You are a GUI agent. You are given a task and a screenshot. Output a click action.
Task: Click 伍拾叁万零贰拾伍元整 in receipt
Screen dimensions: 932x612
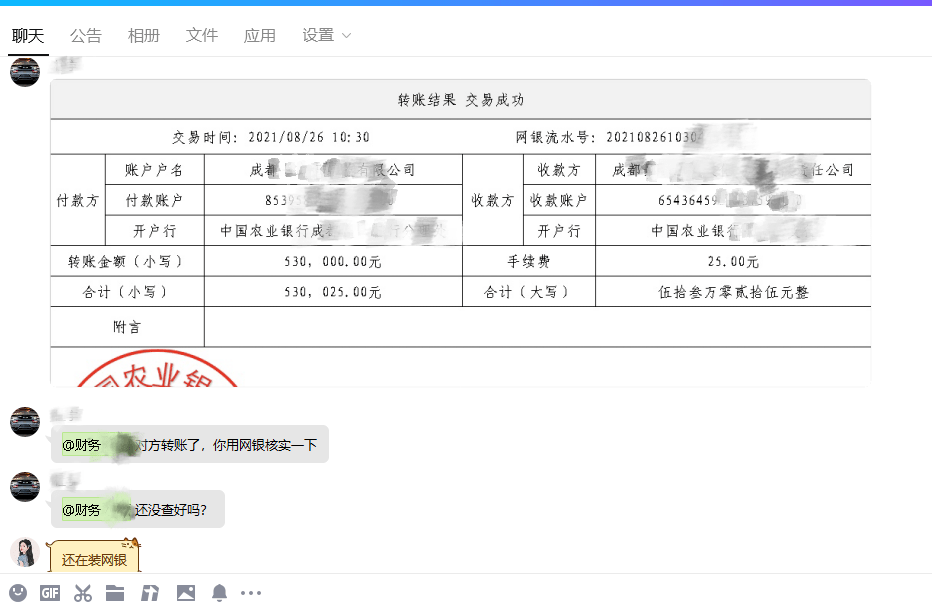(733, 292)
